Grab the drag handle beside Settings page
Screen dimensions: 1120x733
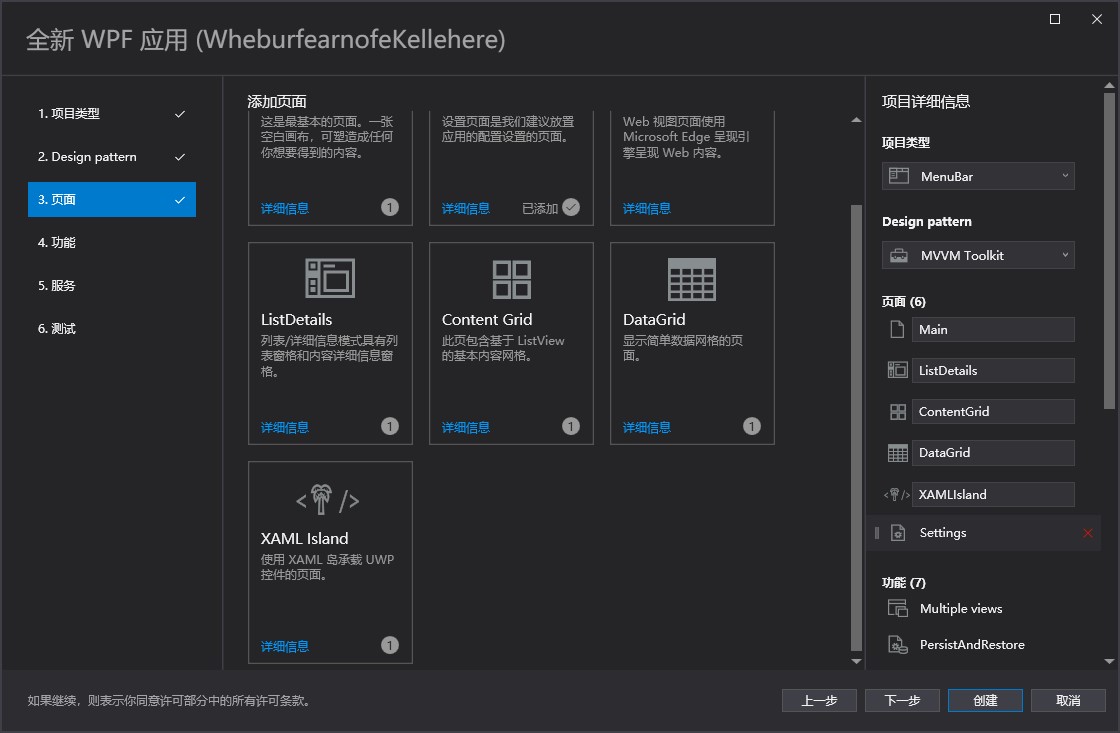(x=876, y=533)
